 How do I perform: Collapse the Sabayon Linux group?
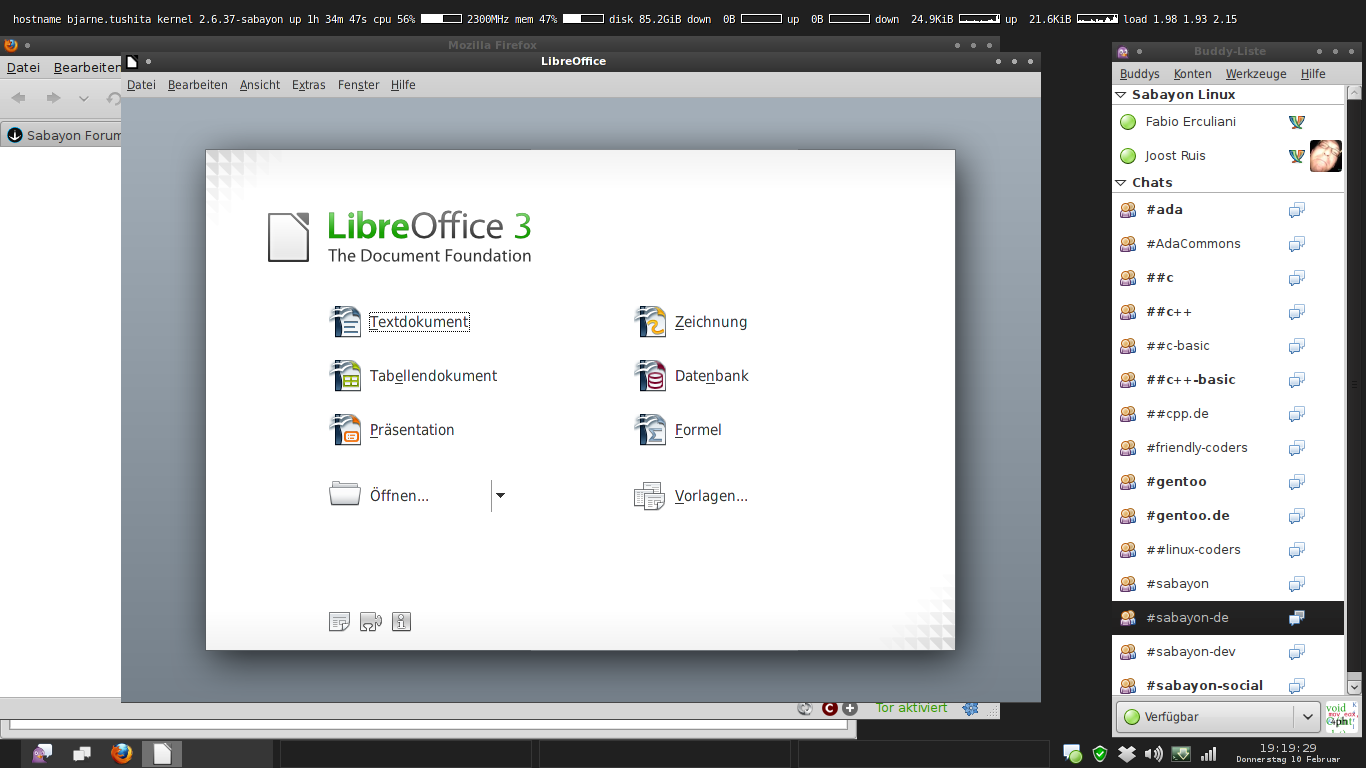(1121, 95)
